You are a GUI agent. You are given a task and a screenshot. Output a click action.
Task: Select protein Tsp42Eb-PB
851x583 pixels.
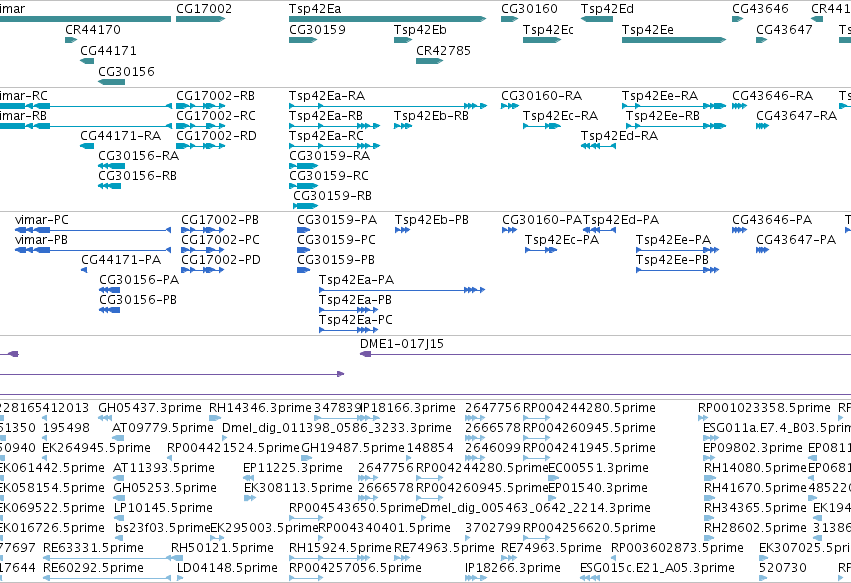point(431,220)
